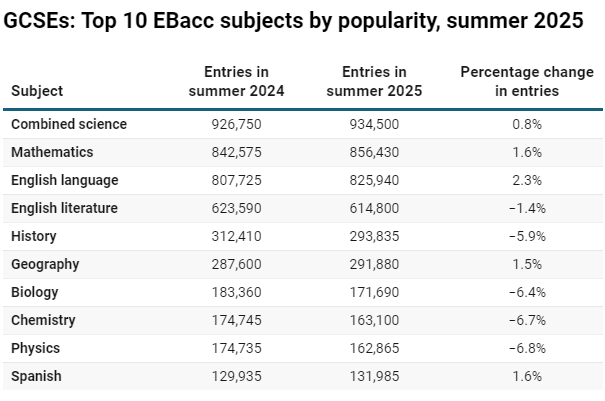
Task: Click the Entries in summer 2024 header
Action: point(236,81)
